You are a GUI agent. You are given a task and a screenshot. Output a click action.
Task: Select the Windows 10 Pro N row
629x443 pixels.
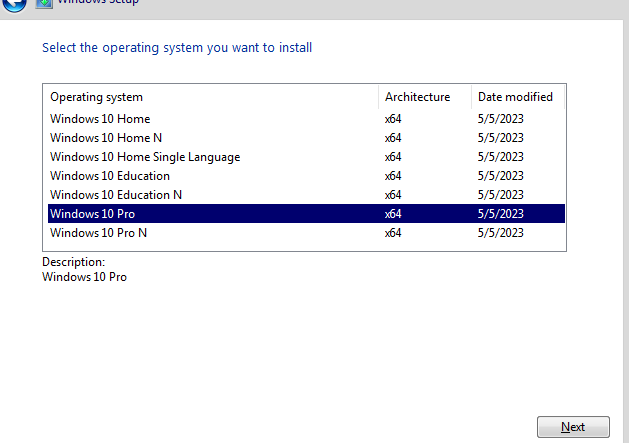click(306, 233)
